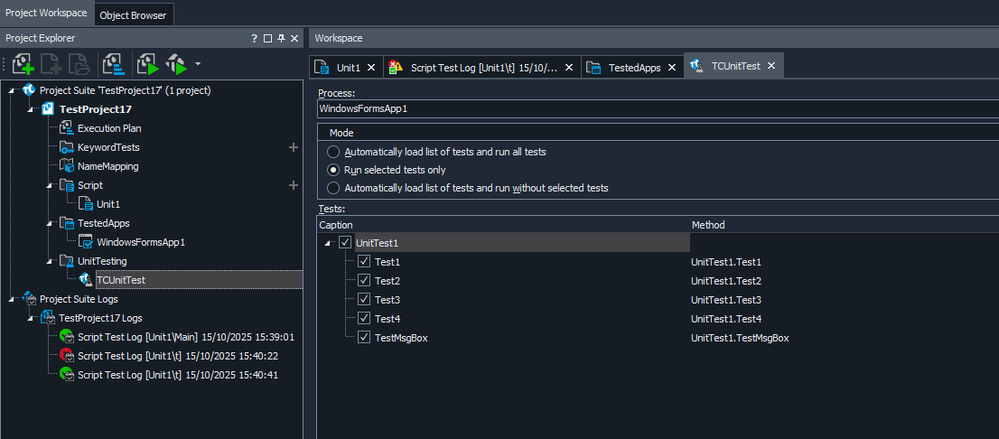
Task: Click the collapse all items toolbar icon
Action: 114,66
